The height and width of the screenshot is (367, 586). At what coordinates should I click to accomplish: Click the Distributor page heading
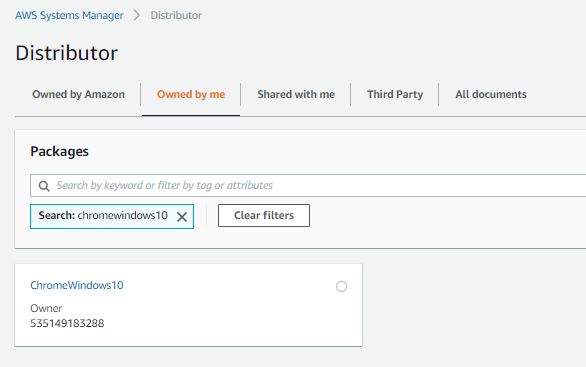pyautogui.click(x=67, y=53)
